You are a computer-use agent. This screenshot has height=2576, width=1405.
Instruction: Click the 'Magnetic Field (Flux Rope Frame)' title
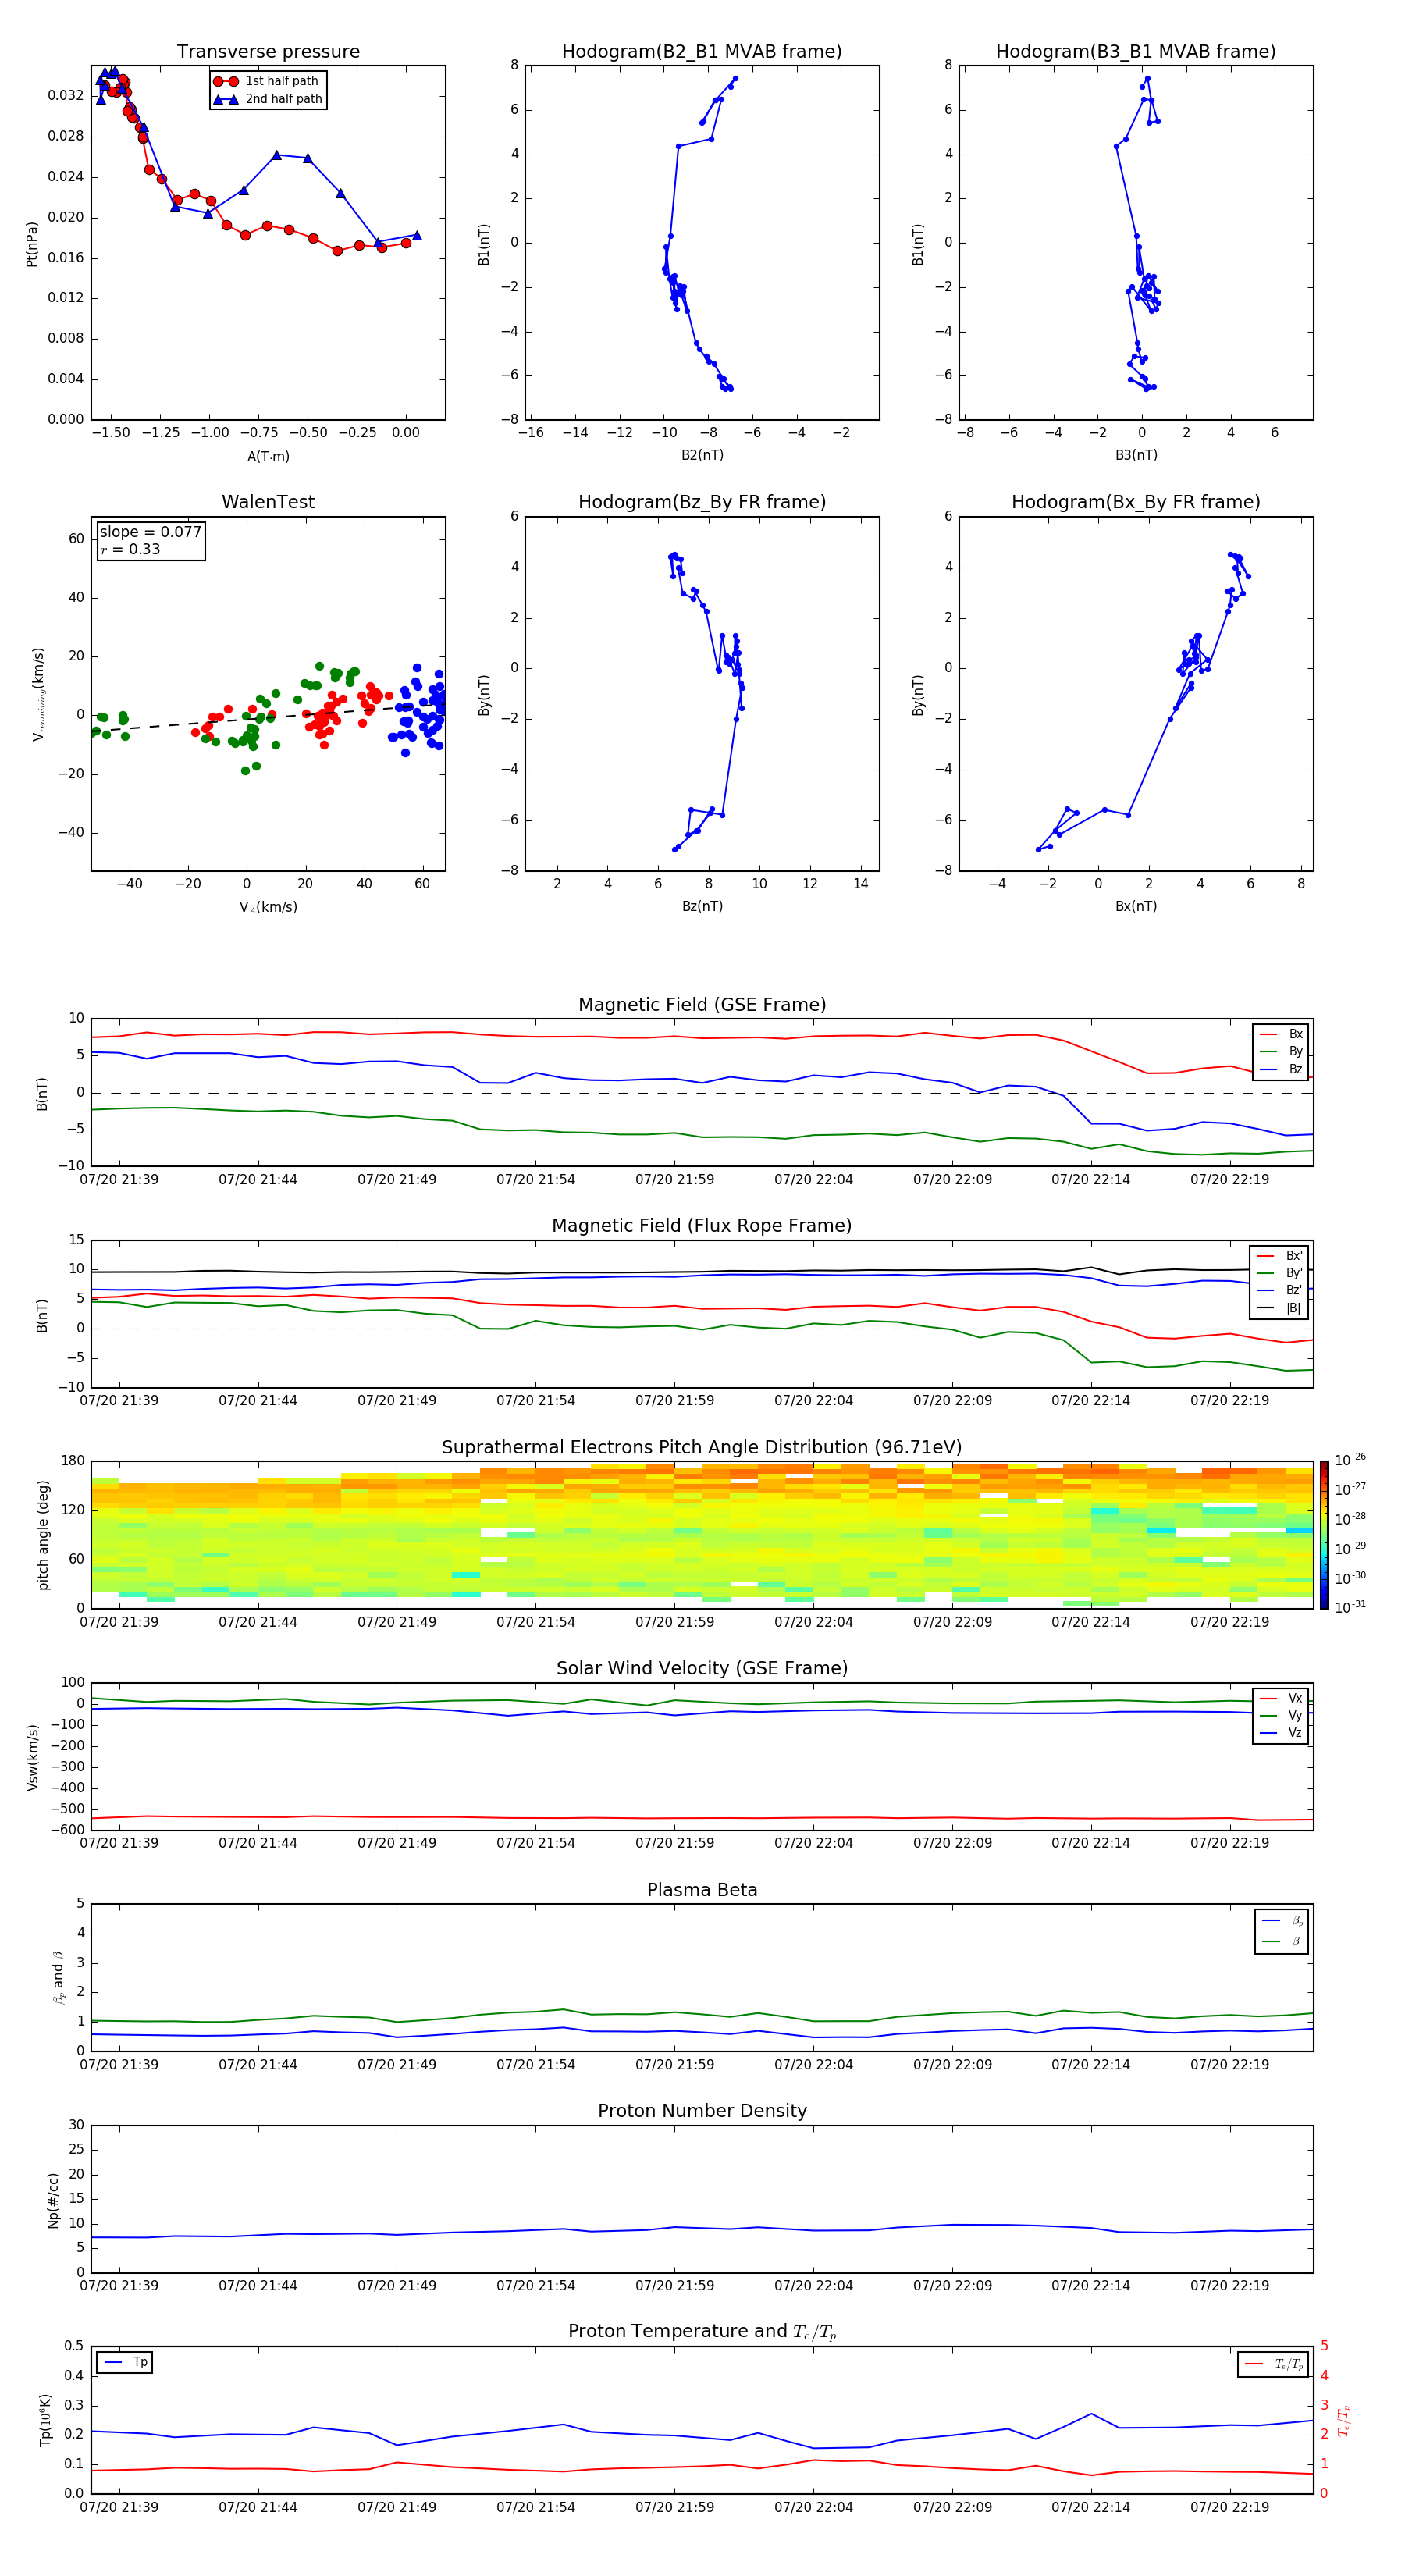pos(702,1226)
